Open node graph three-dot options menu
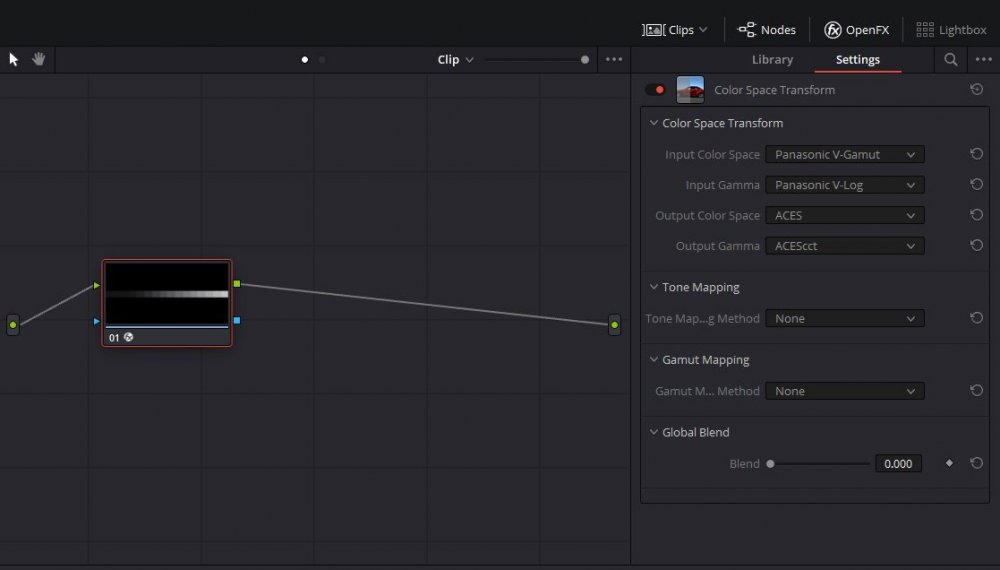 [x=614, y=60]
